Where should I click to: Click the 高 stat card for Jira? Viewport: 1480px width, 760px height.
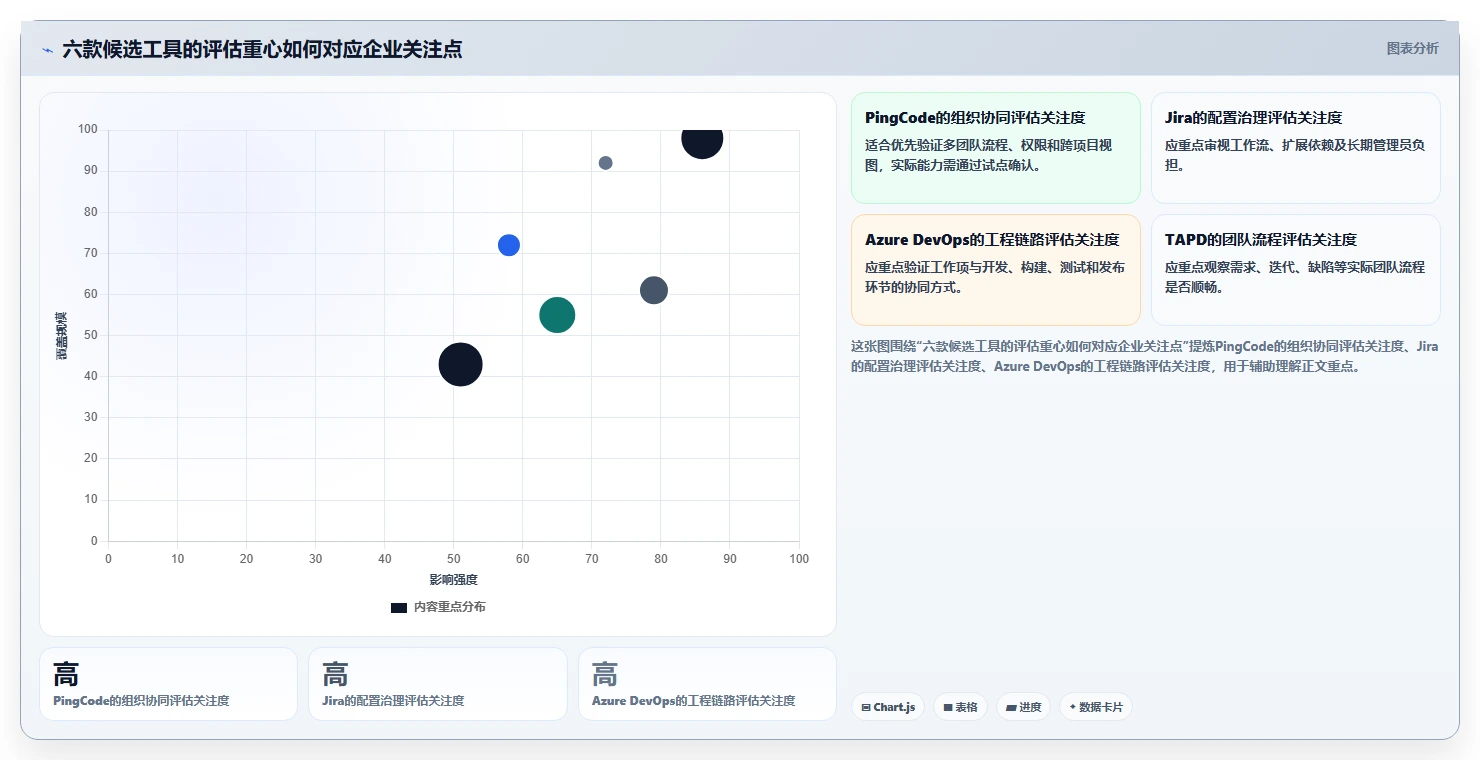coord(437,684)
